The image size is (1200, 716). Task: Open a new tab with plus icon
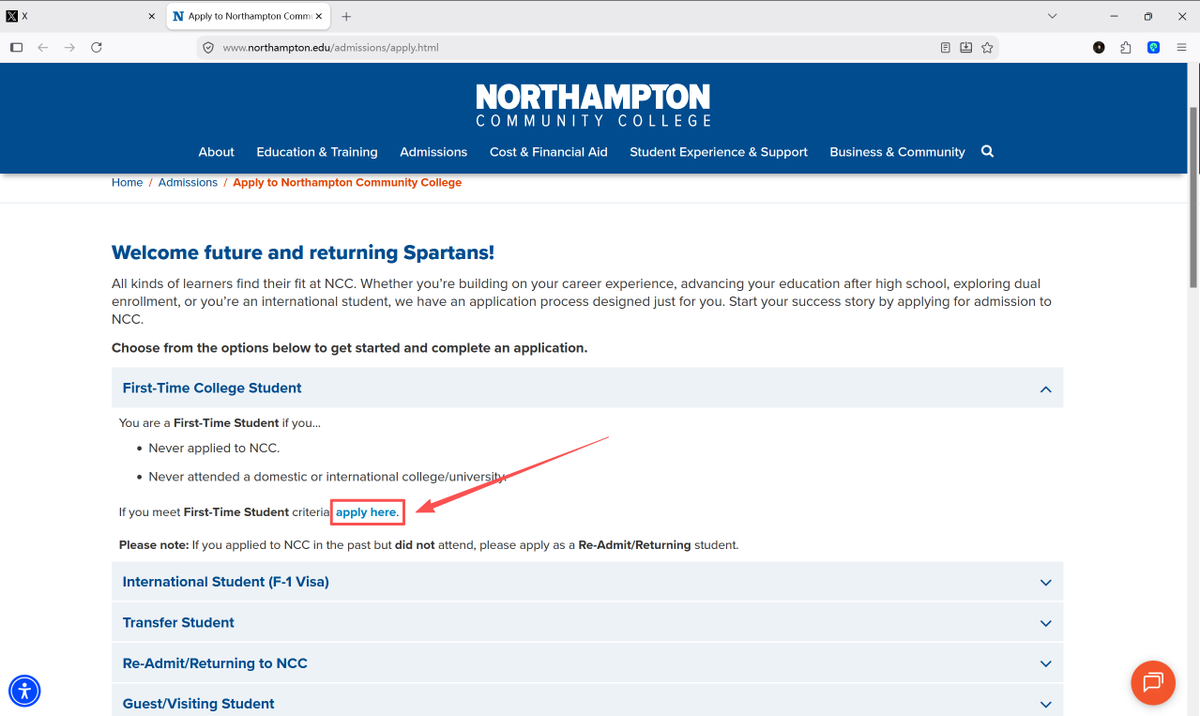346,17
